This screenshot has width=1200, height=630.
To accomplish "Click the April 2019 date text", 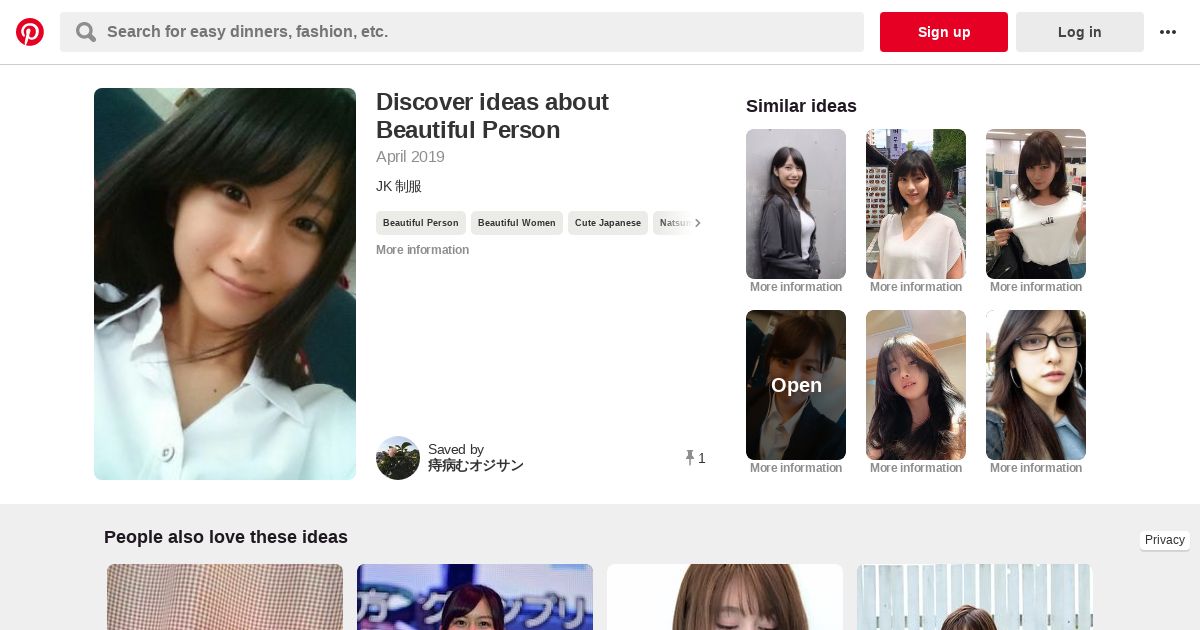I will [410, 157].
